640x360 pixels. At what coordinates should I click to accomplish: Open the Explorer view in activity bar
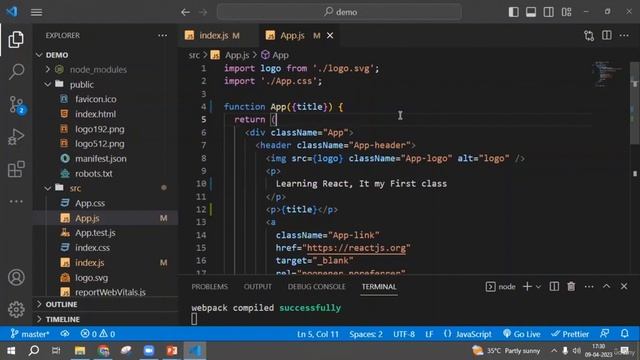(16, 40)
